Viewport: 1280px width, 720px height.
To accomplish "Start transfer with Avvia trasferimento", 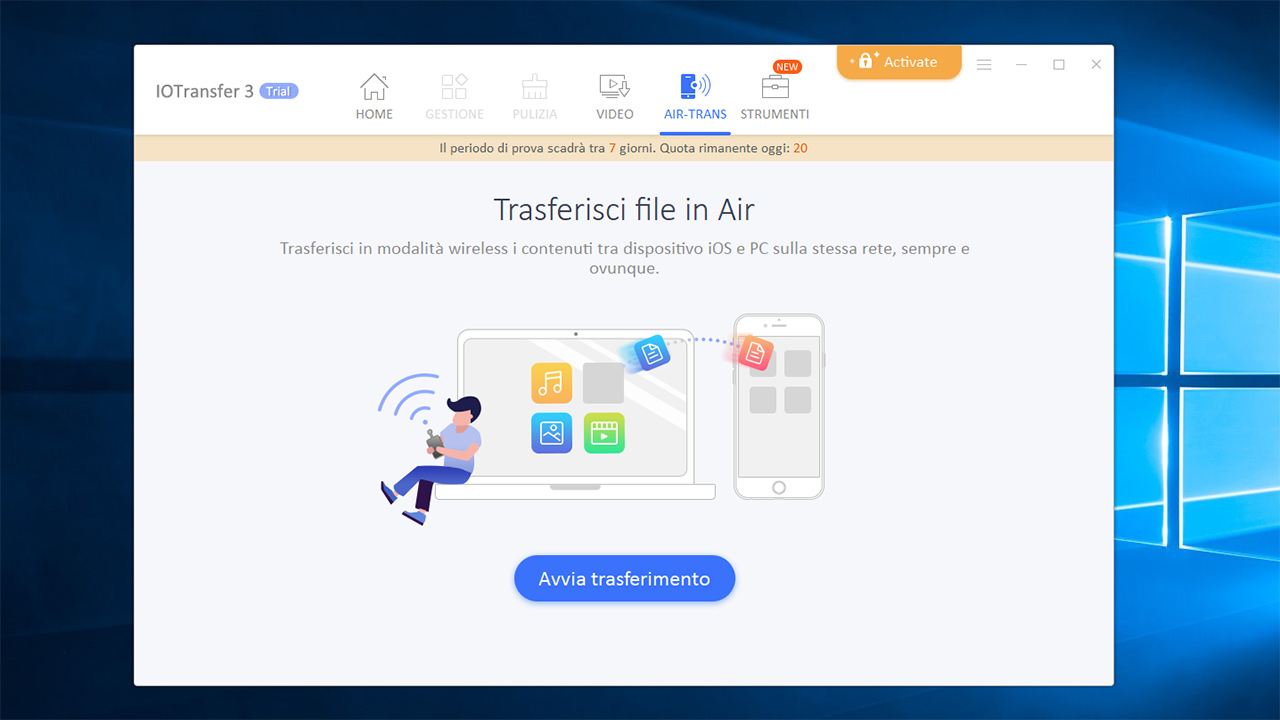I will (625, 578).
